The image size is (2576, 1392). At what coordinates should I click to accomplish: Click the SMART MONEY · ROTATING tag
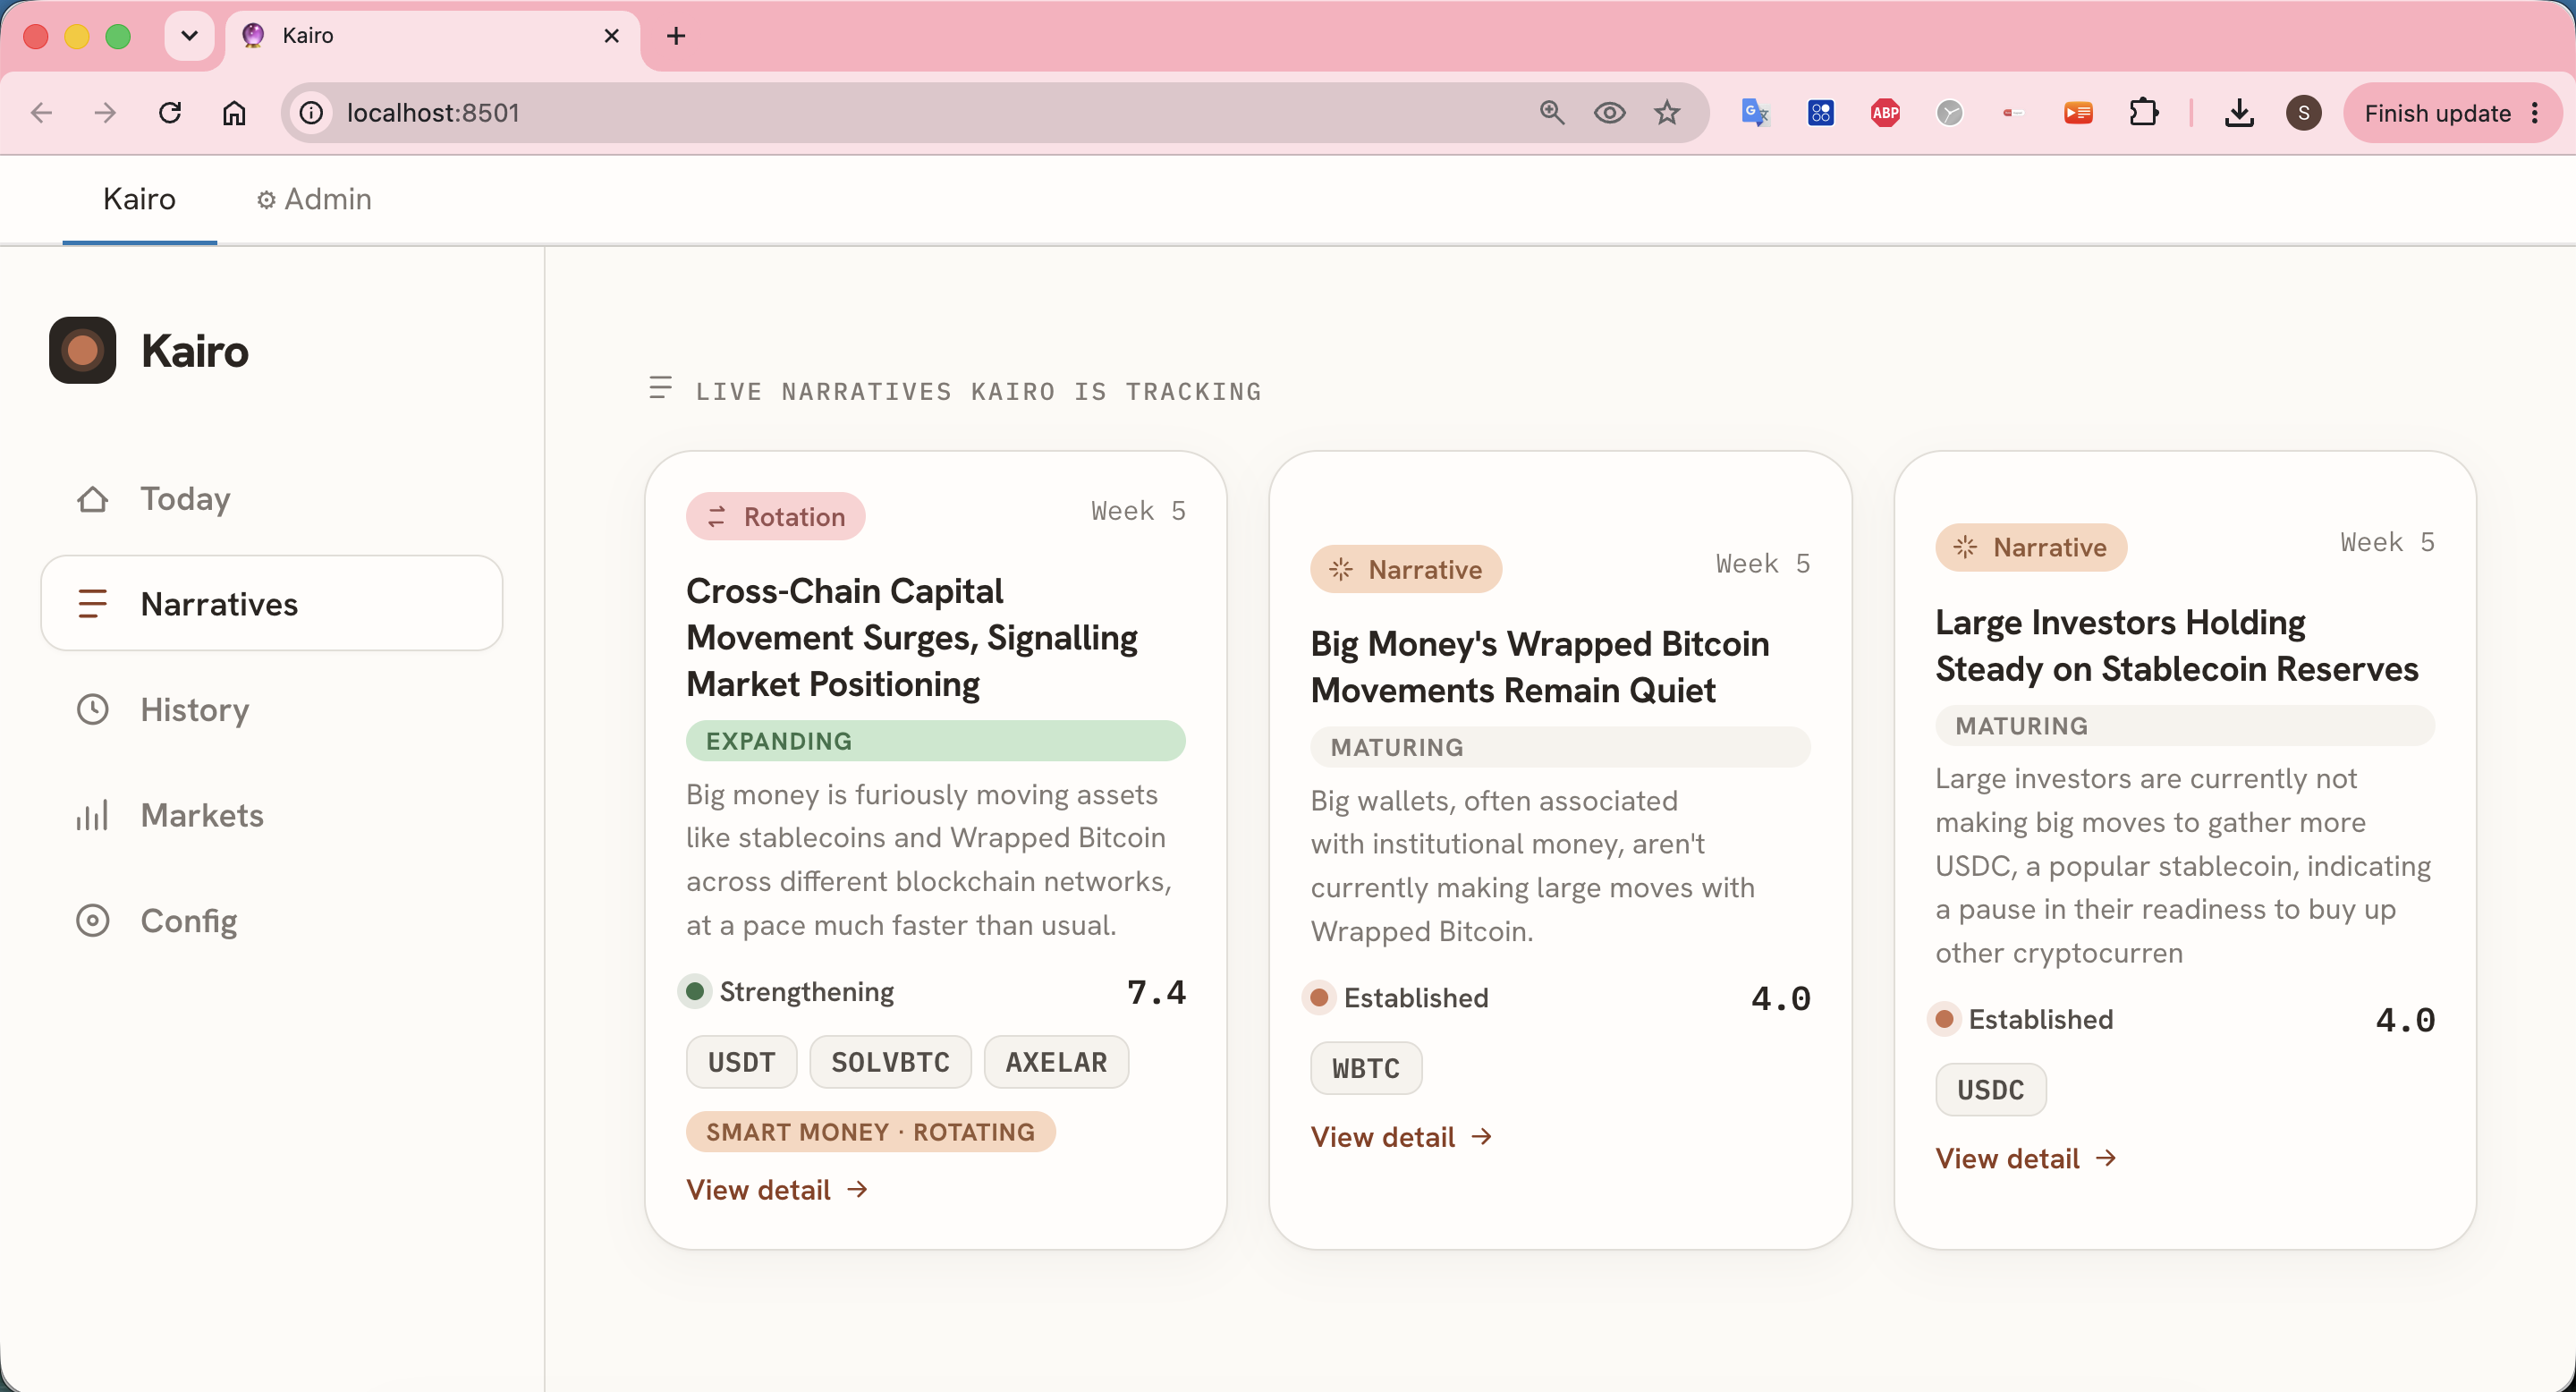click(x=870, y=1132)
